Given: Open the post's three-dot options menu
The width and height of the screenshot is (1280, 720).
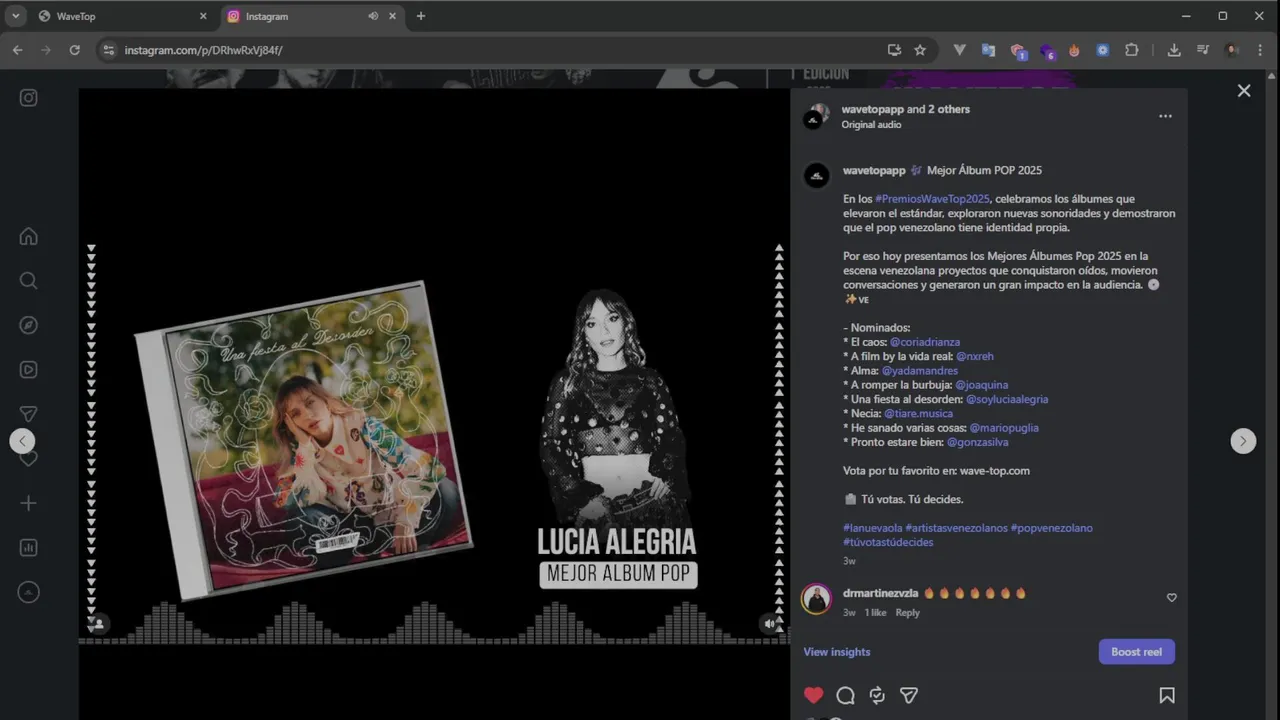Looking at the screenshot, I should pos(1165,116).
